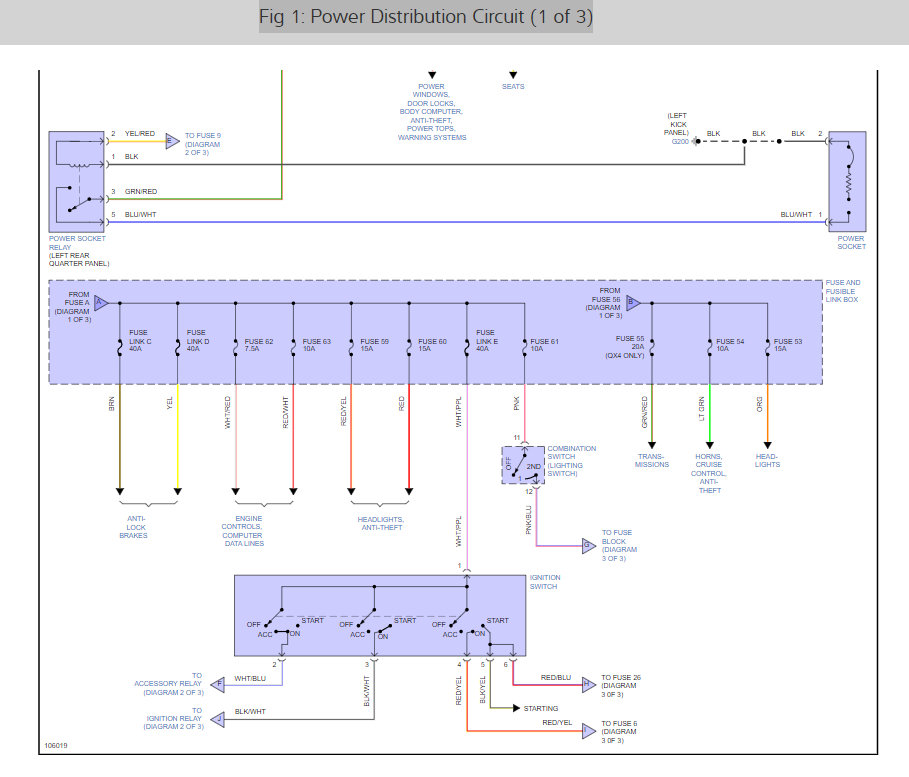This screenshot has height=777, width=909.
Task: Click the connector E triangle beside TO FUSE 9
Action: click(172, 141)
